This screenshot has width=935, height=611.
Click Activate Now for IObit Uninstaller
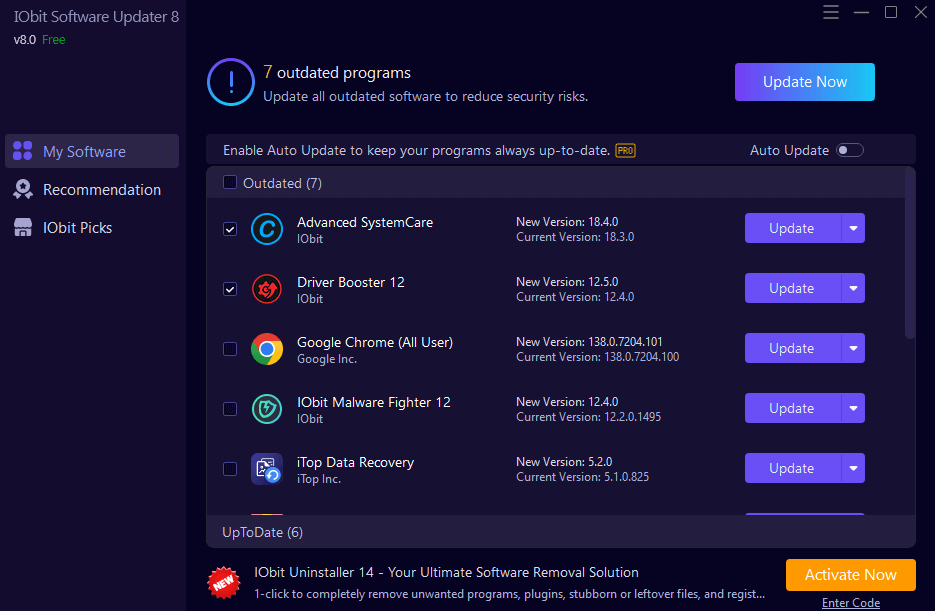click(x=850, y=575)
